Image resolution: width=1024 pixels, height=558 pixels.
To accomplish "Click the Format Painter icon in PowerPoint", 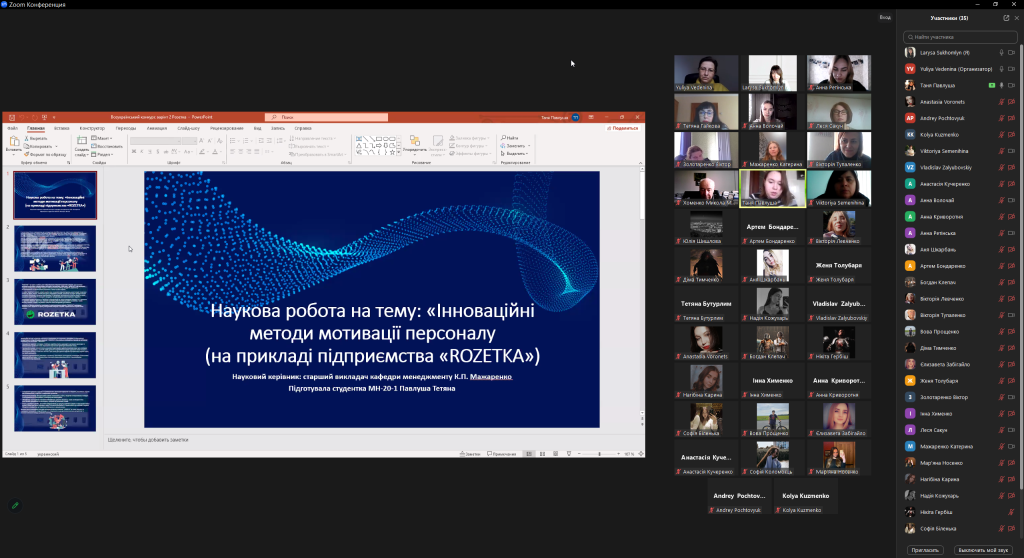I will (27, 155).
